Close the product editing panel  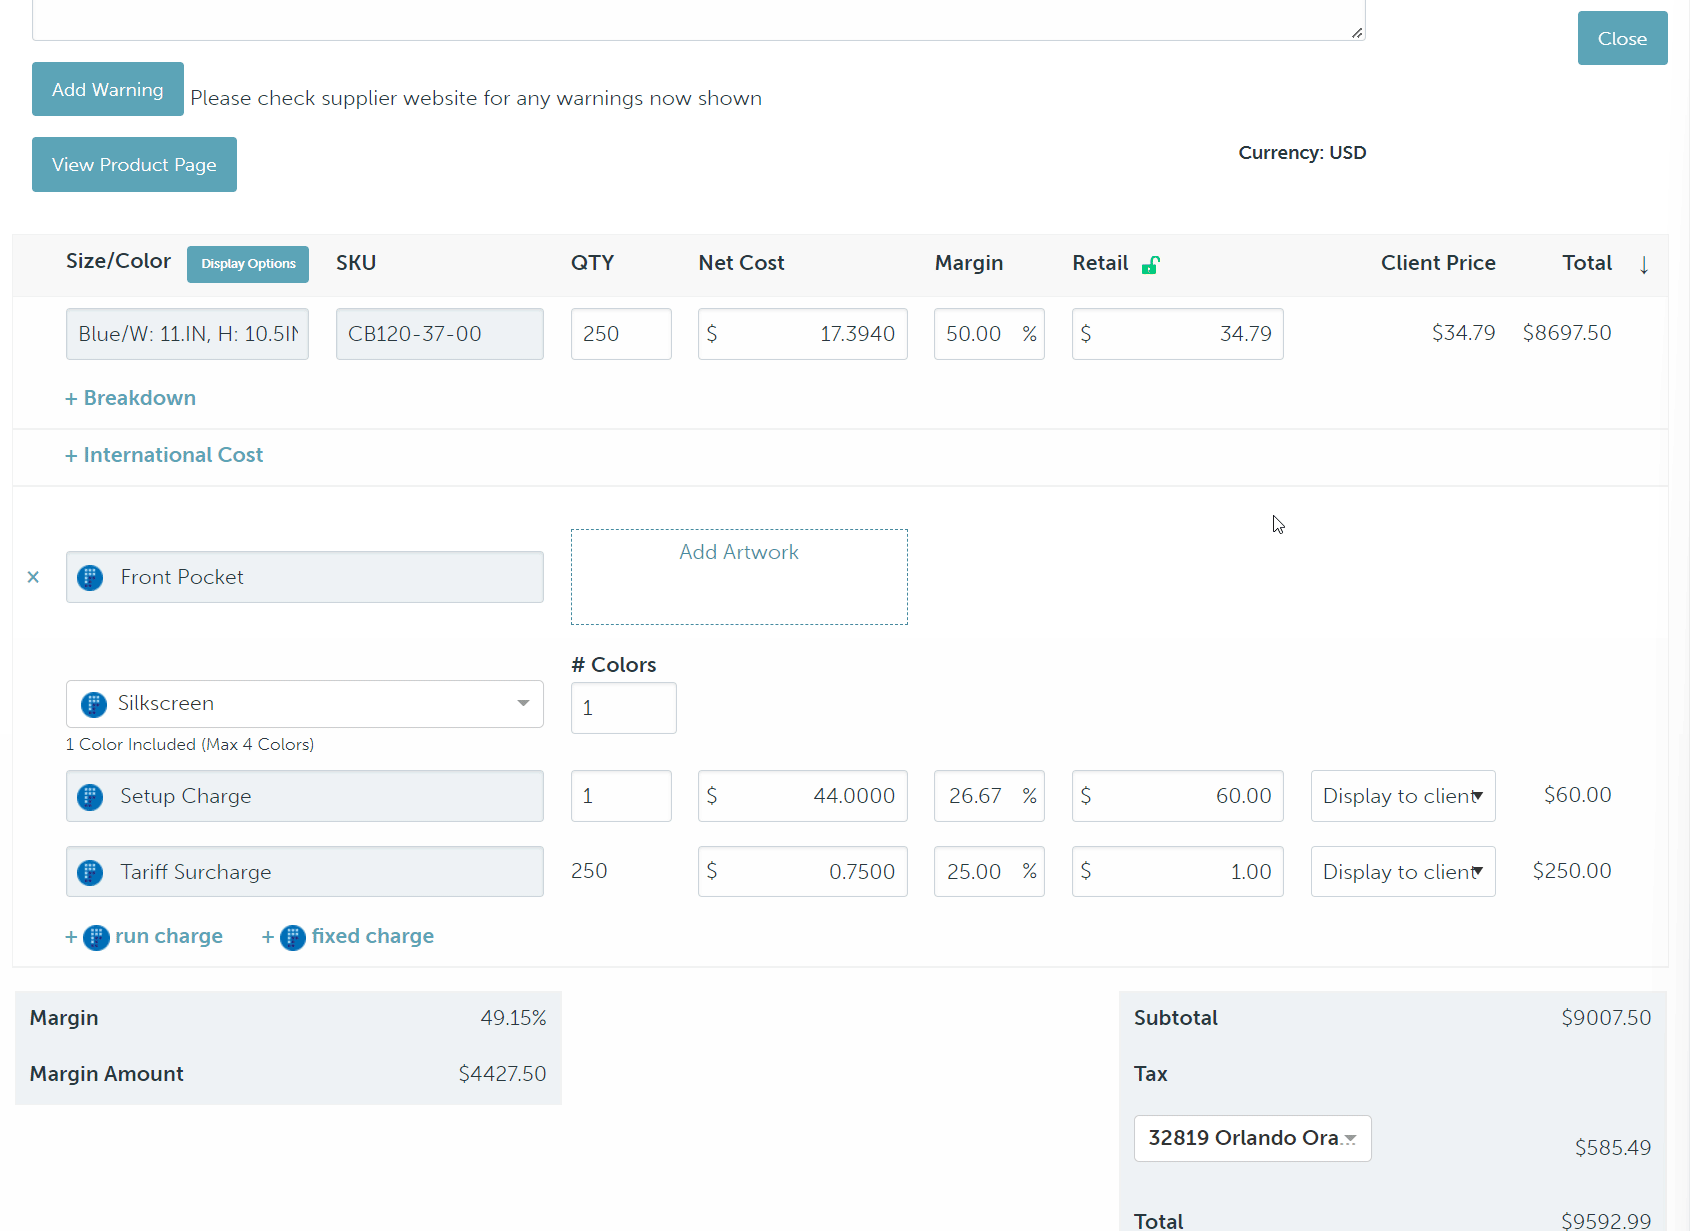point(1622,39)
